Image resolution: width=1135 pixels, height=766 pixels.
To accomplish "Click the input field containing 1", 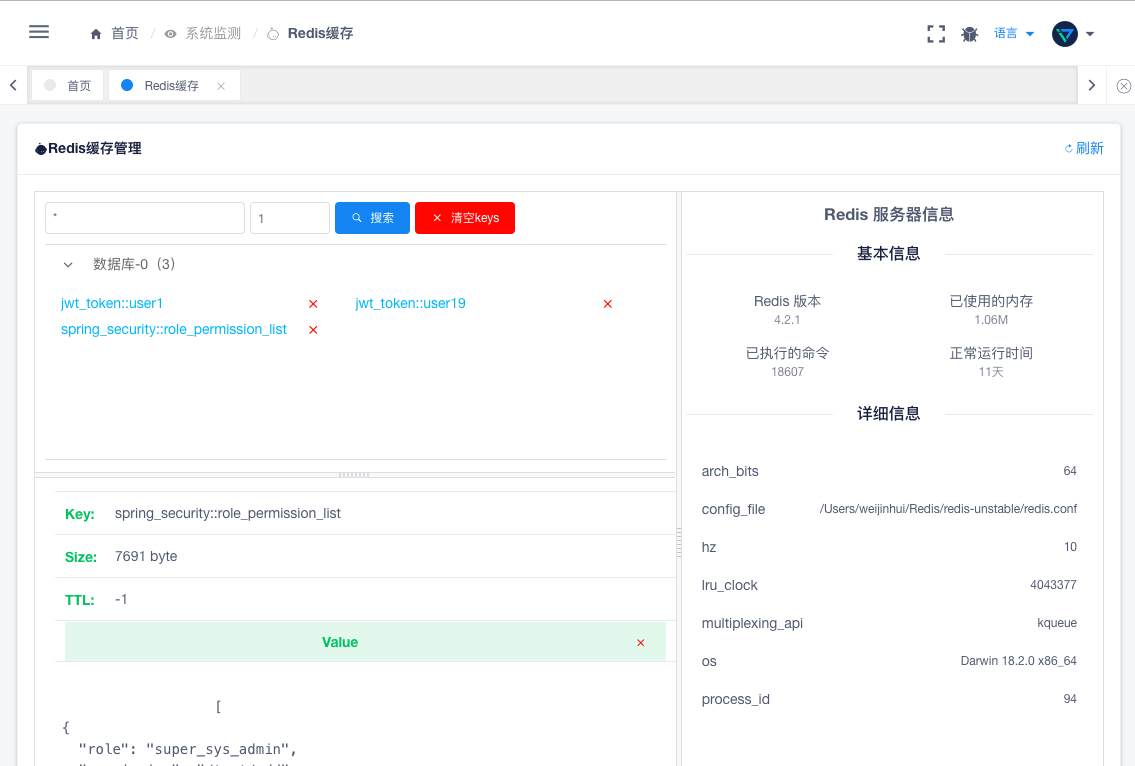I will tap(290, 218).
